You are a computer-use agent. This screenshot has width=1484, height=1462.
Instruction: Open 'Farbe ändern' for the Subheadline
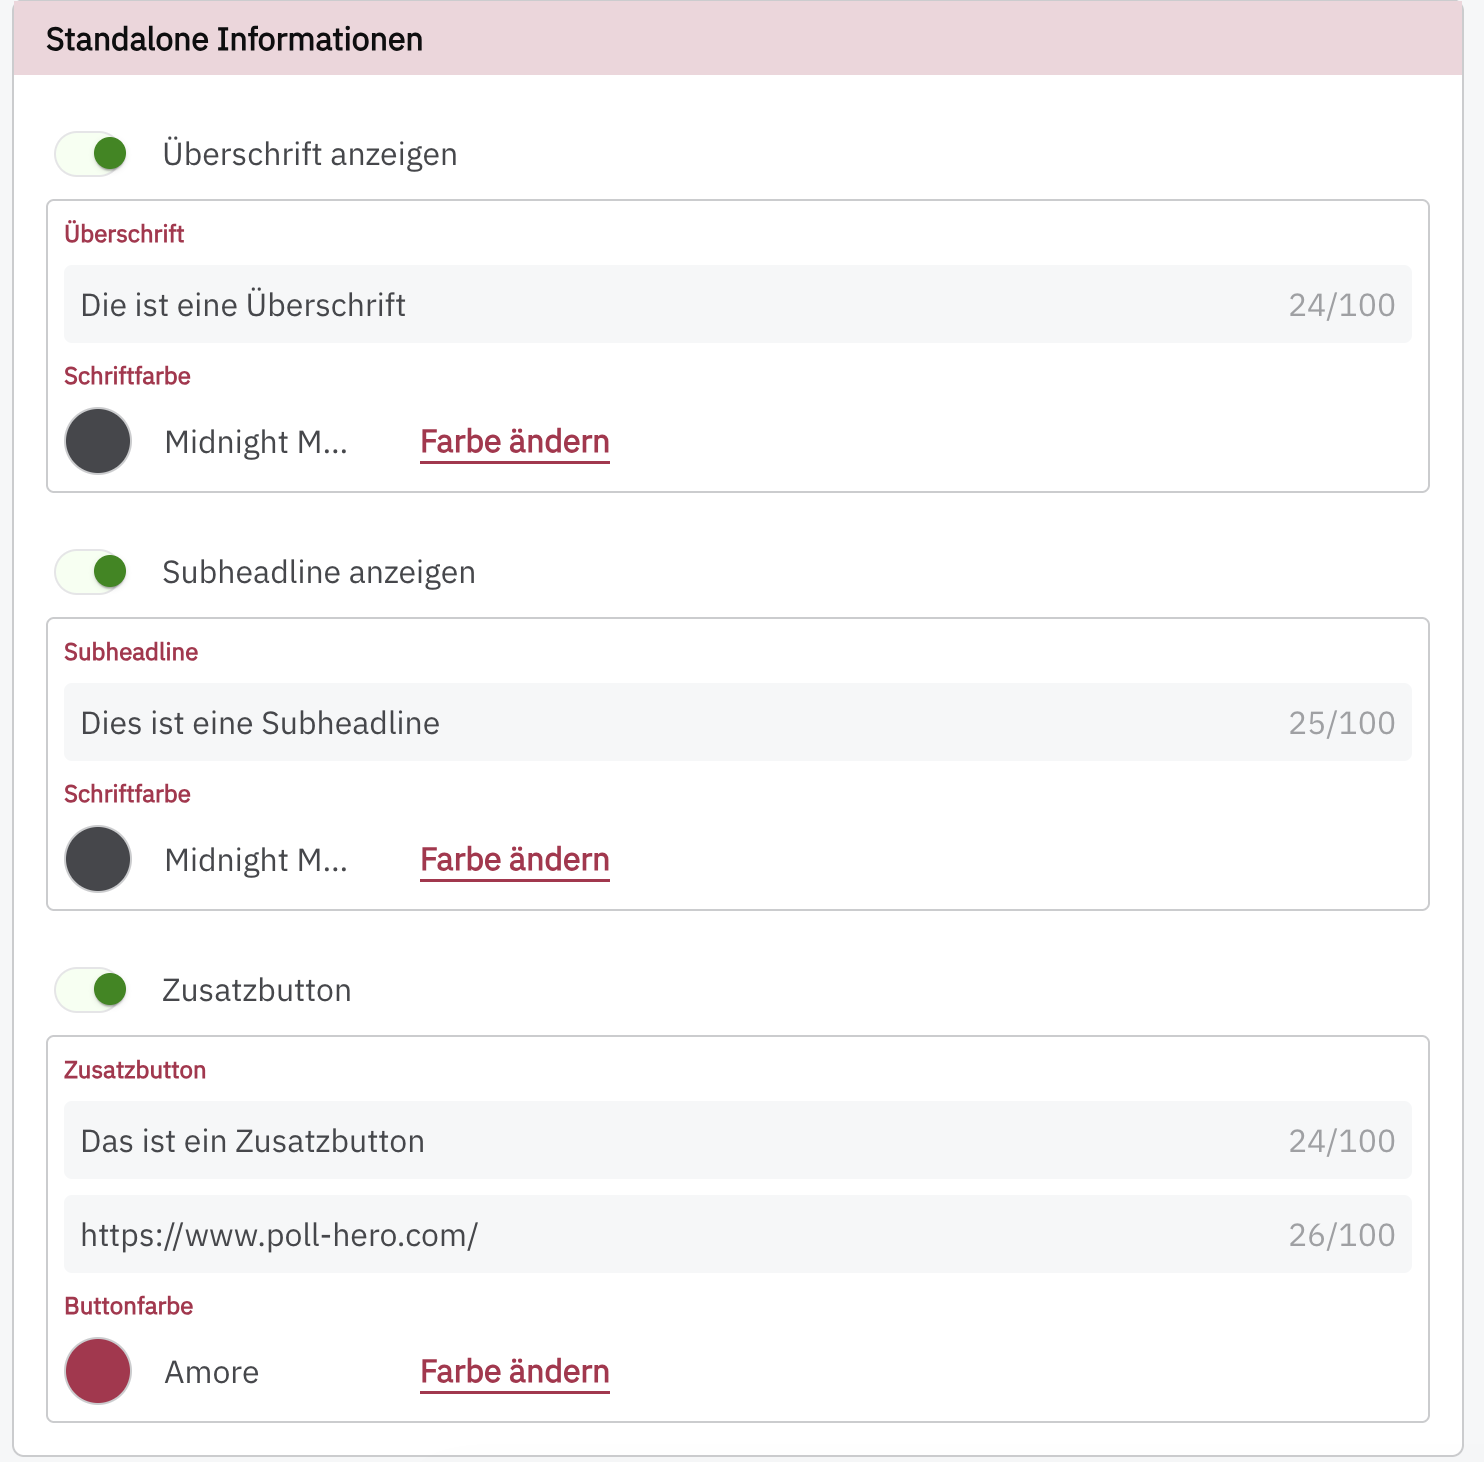(514, 859)
